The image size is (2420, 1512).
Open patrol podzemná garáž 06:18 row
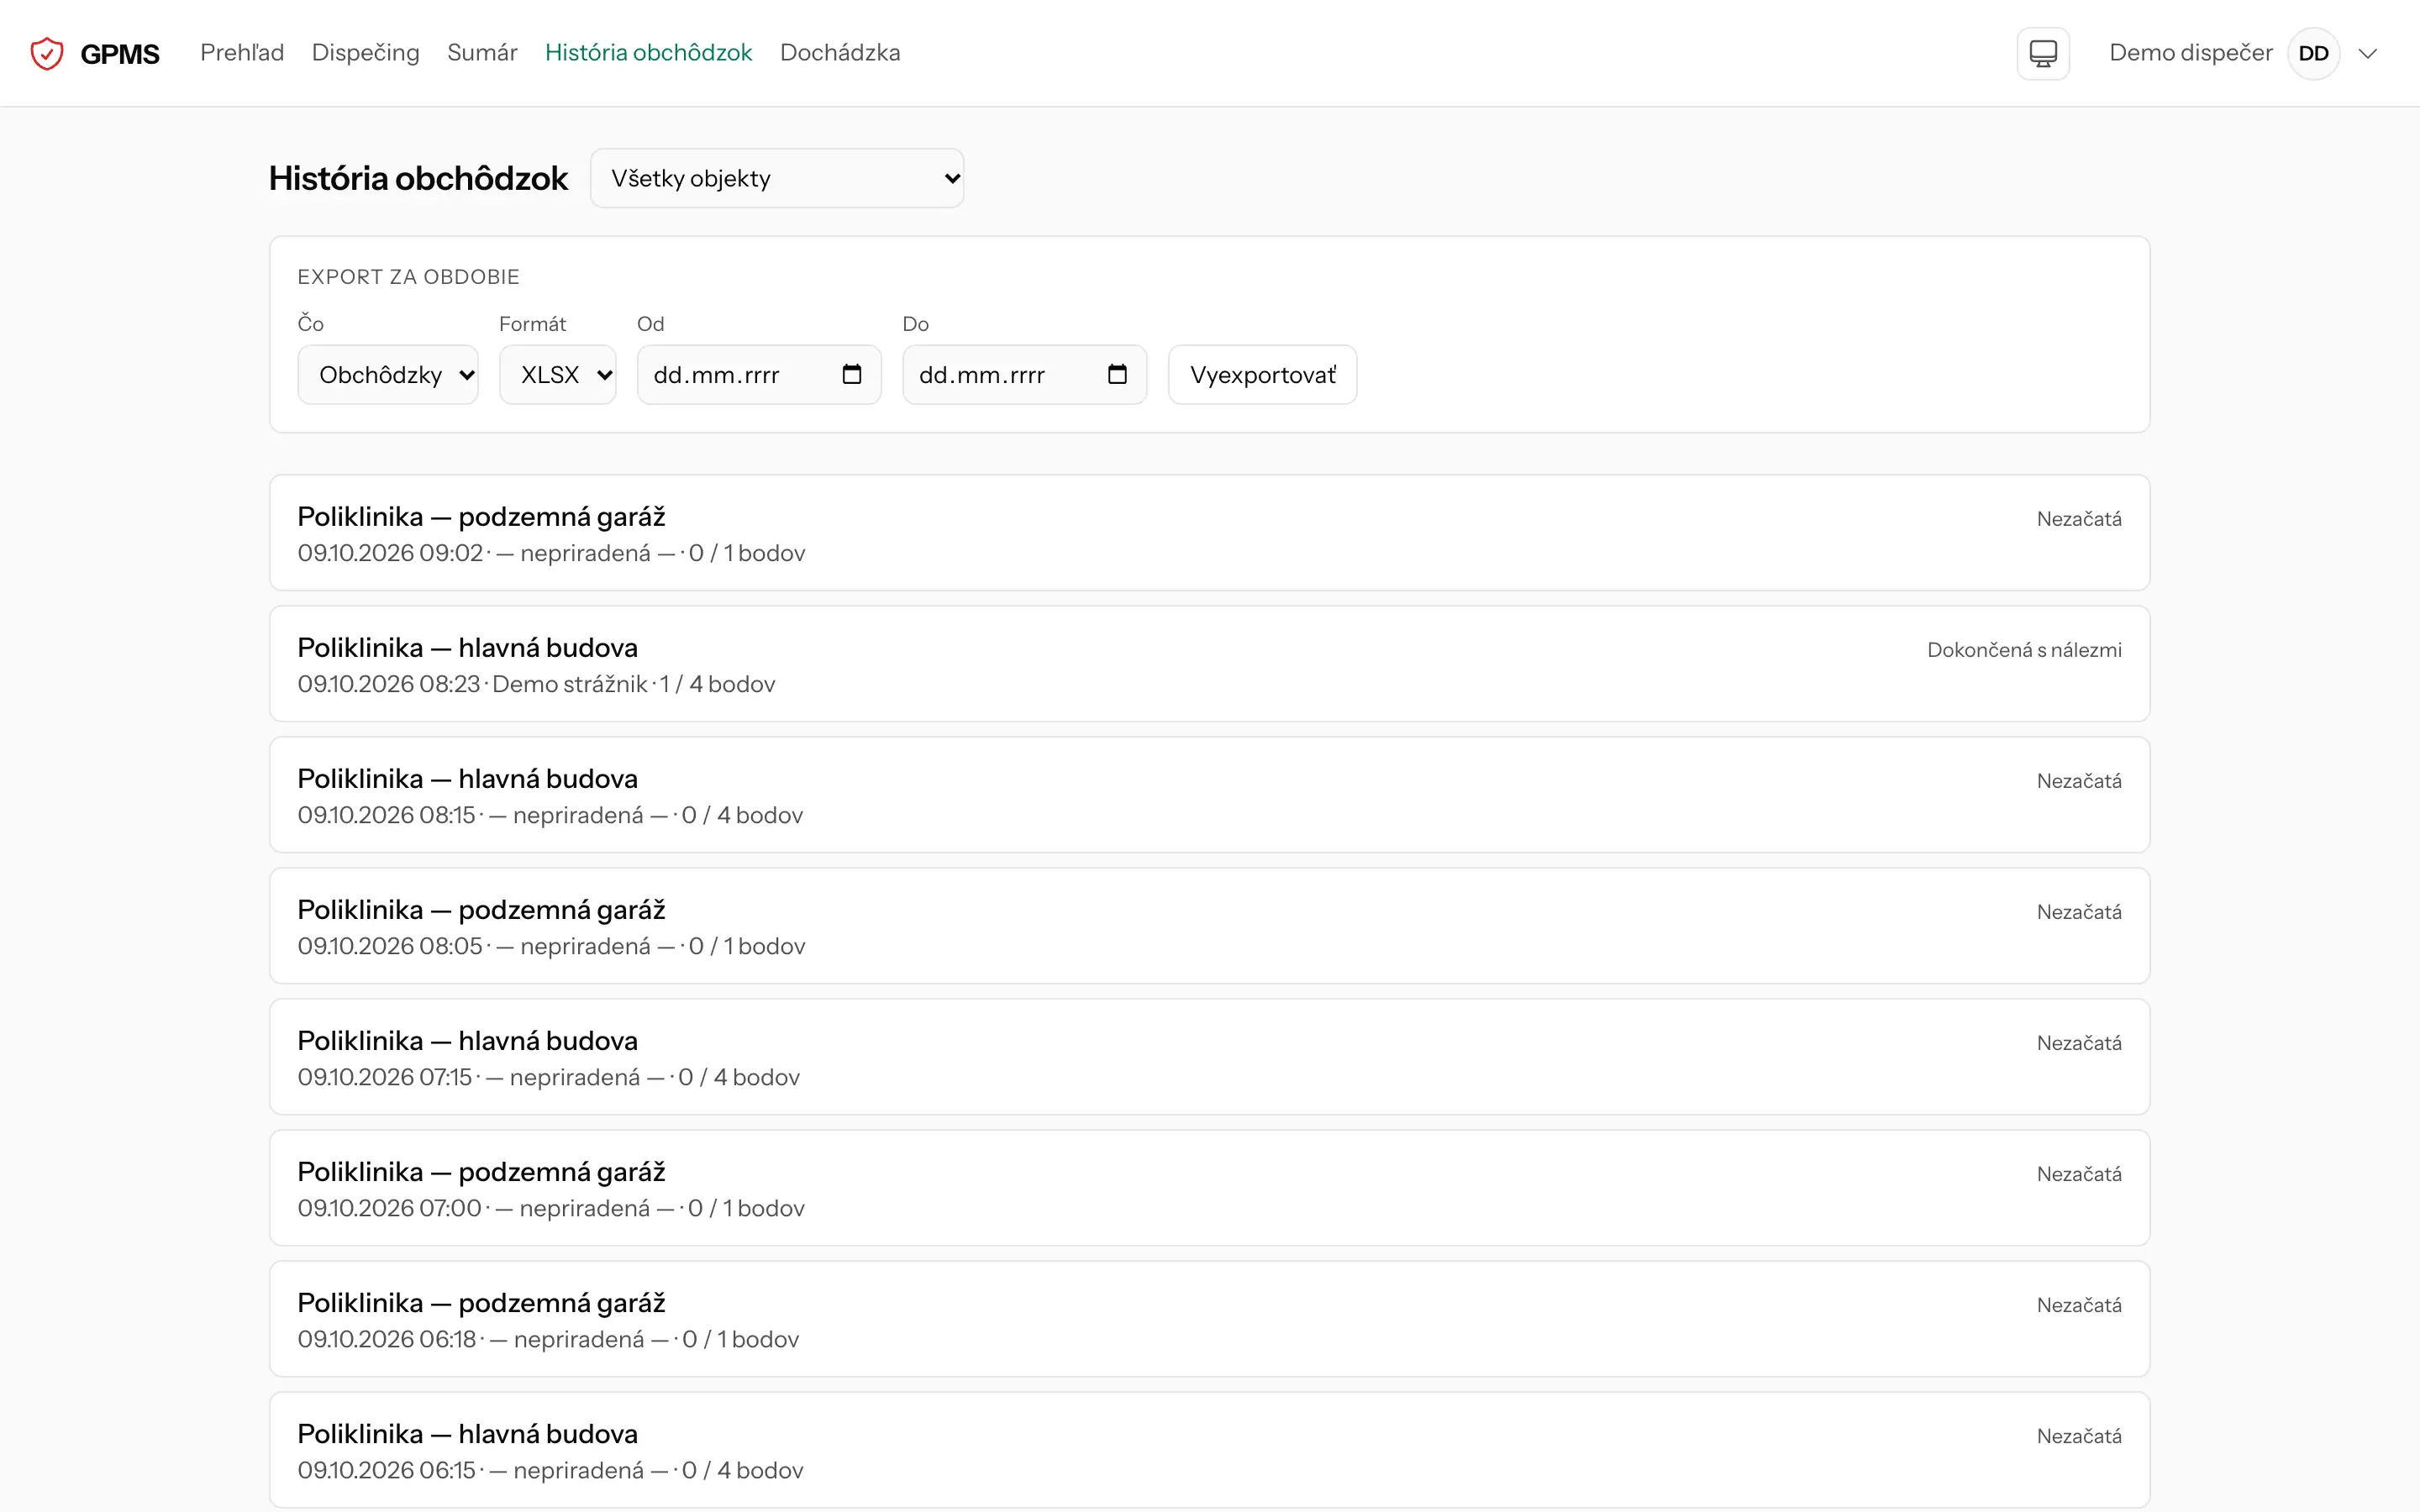(x=1209, y=1319)
